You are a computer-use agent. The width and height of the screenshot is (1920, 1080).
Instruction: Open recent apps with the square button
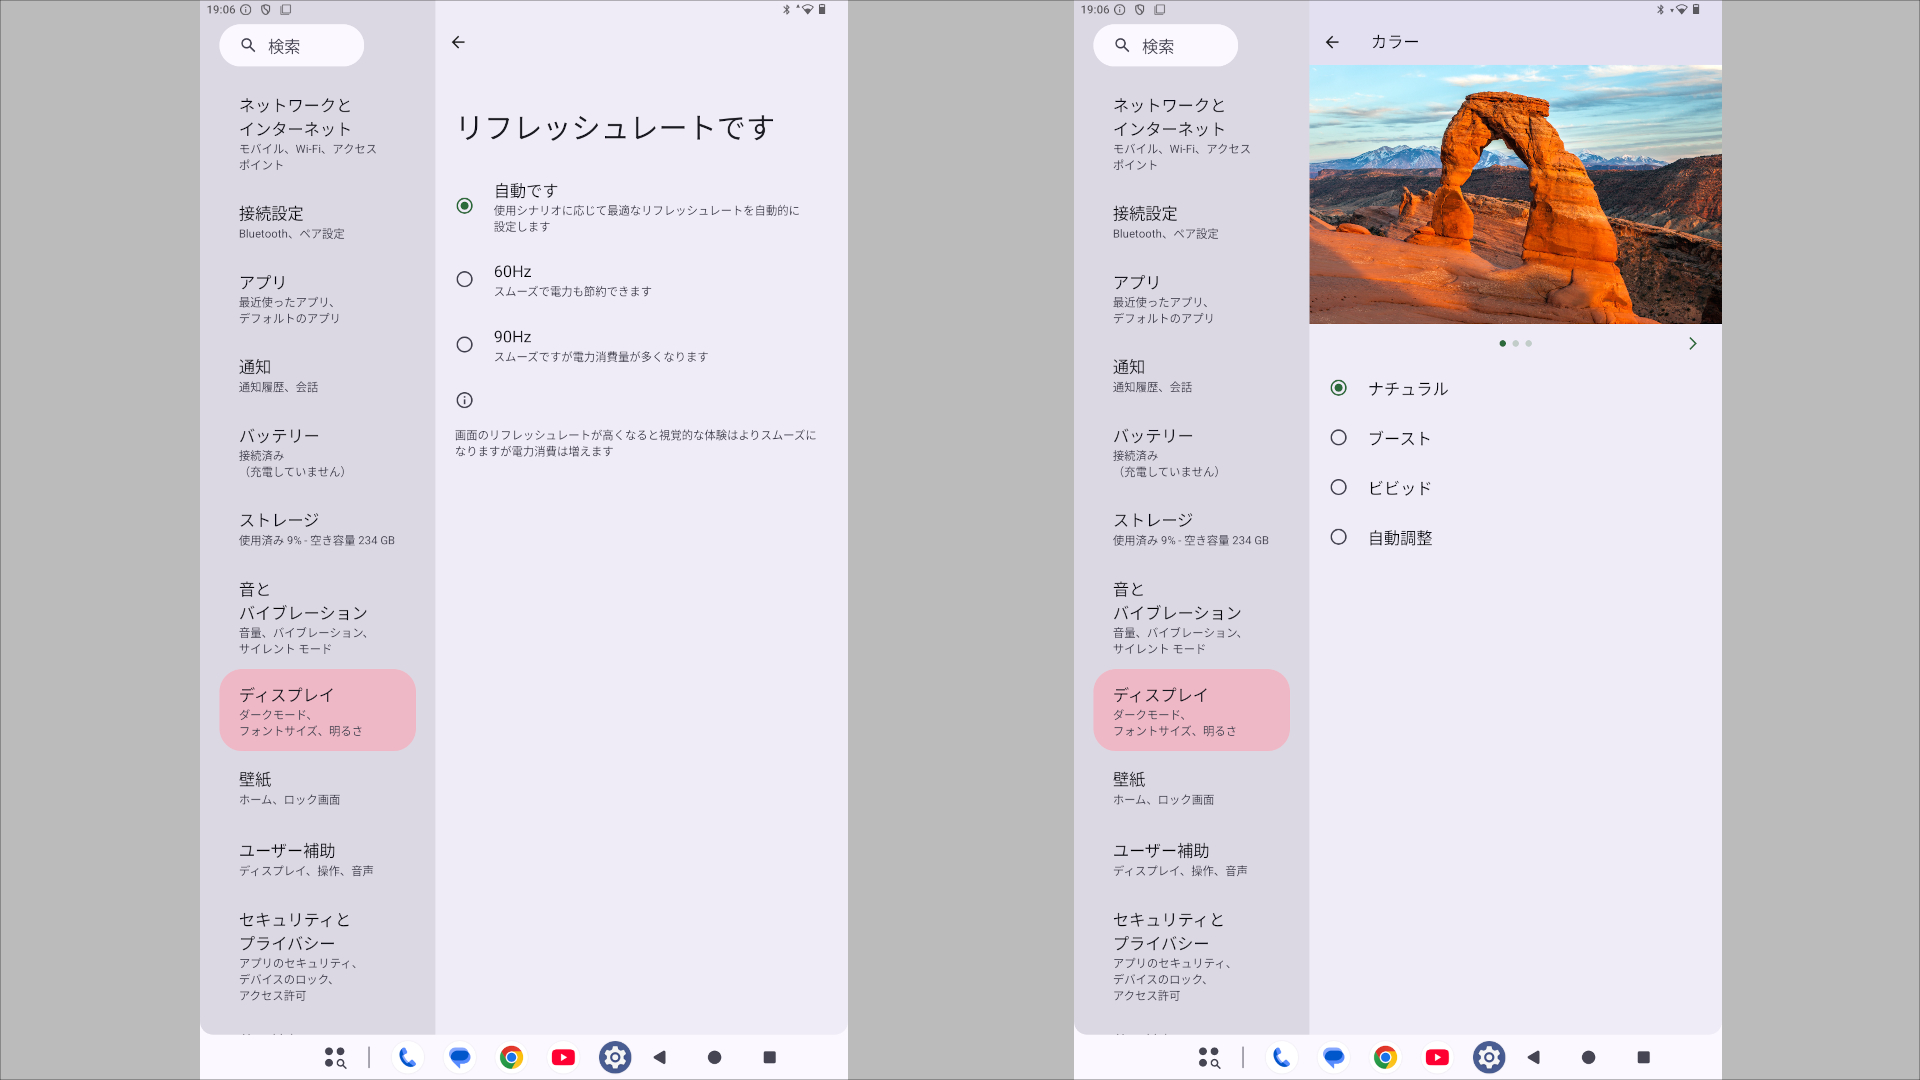click(x=768, y=1057)
